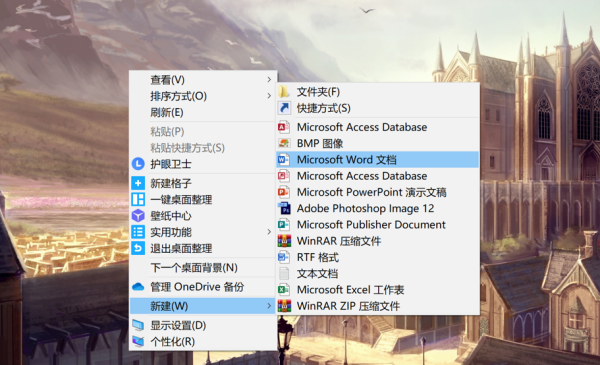Click the 个性化(R) icon

point(138,341)
